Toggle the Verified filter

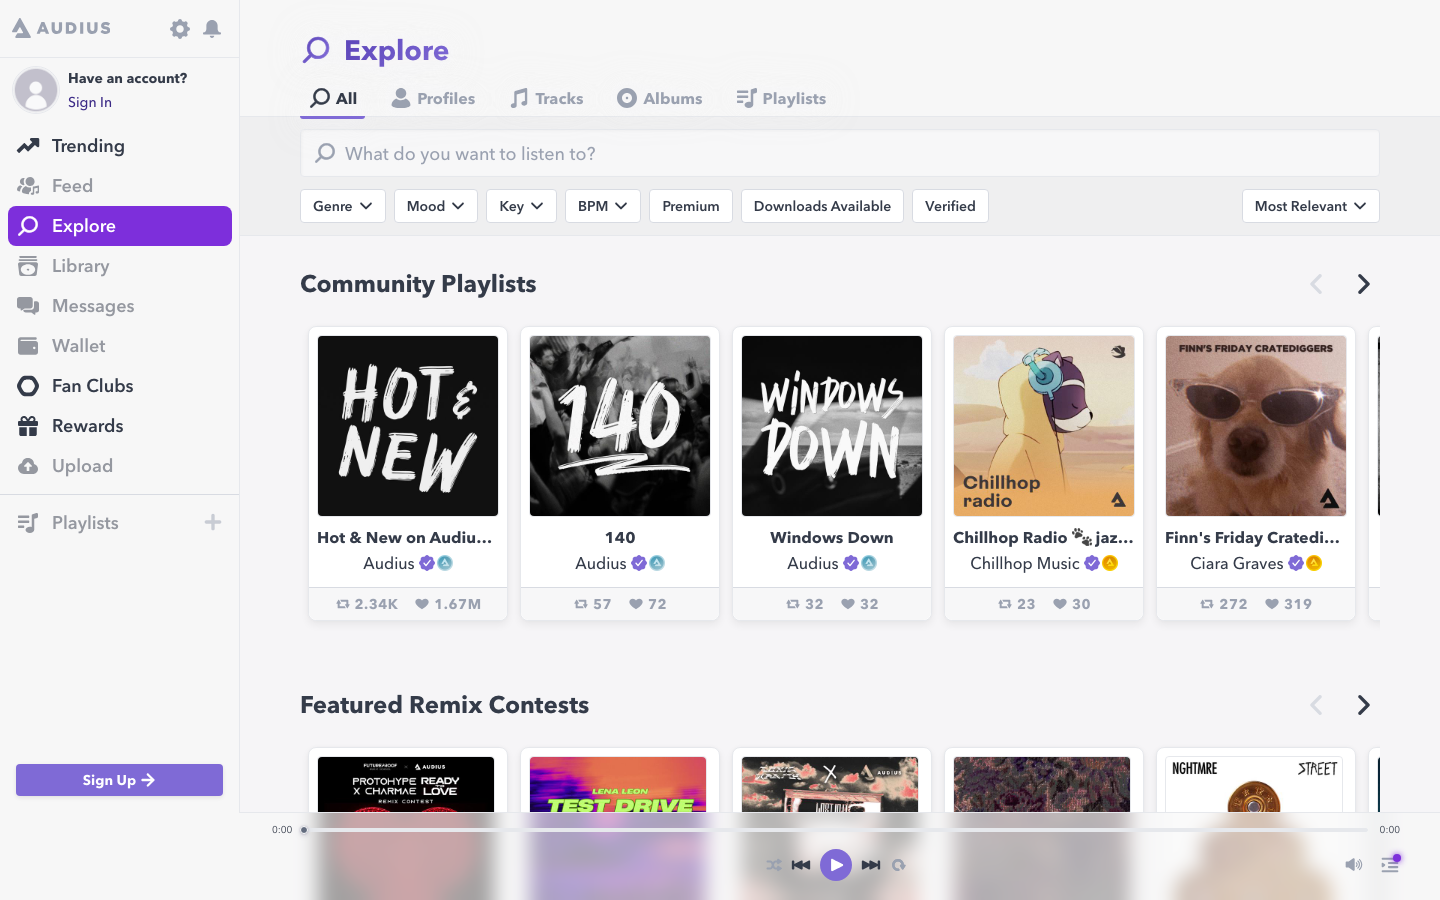click(950, 206)
